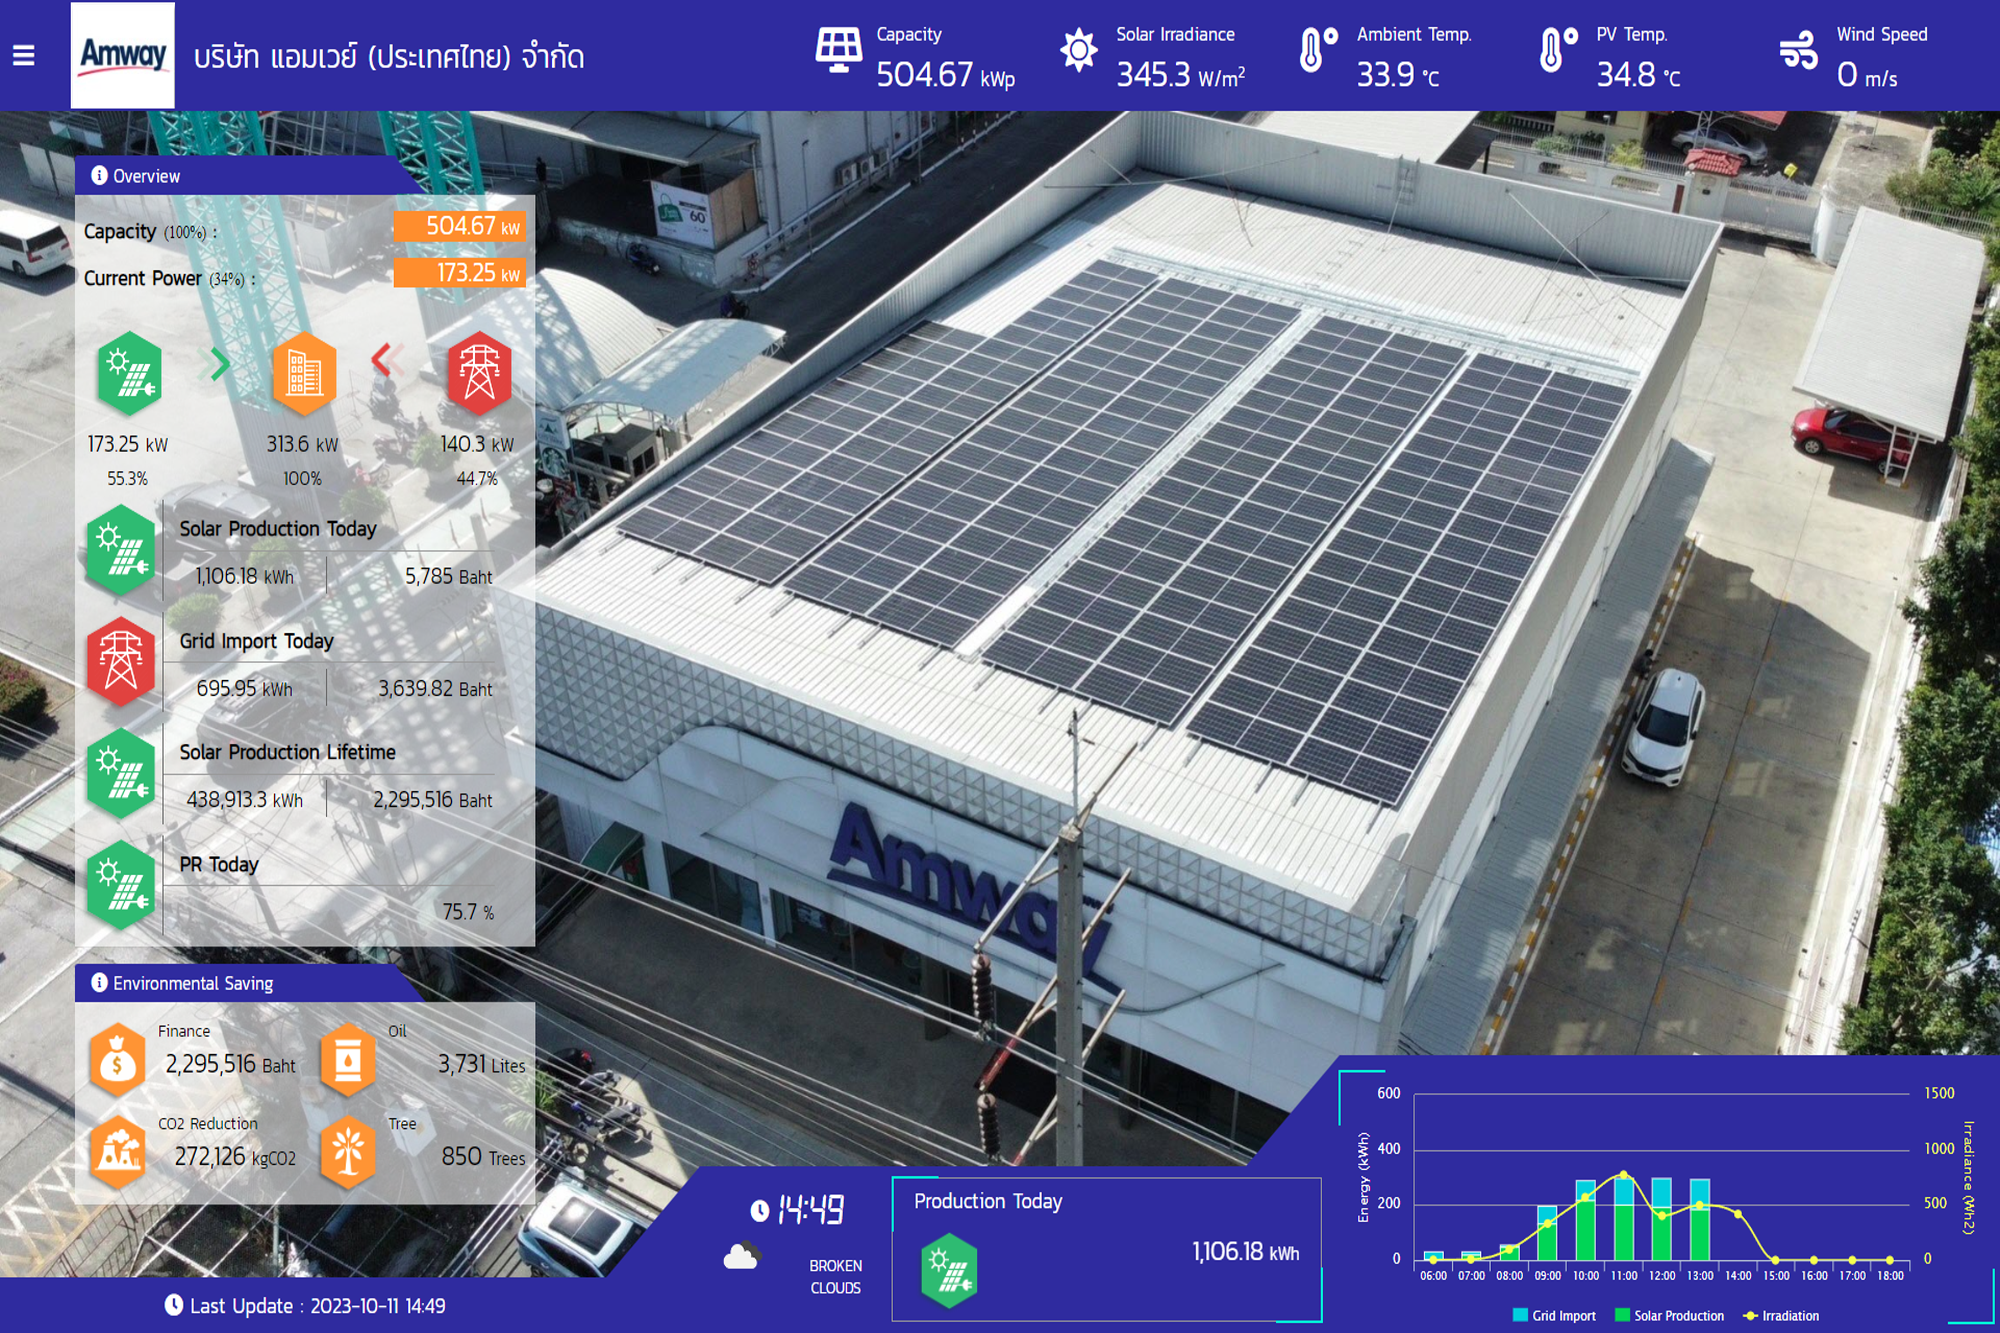Click the Grid Import Today tower icon
This screenshot has height=1333, width=2000.
tap(120, 662)
